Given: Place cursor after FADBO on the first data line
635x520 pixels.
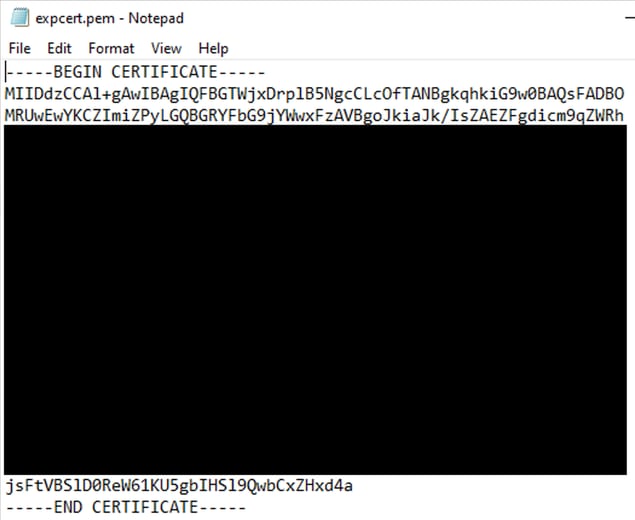Looking at the screenshot, I should click(624, 94).
